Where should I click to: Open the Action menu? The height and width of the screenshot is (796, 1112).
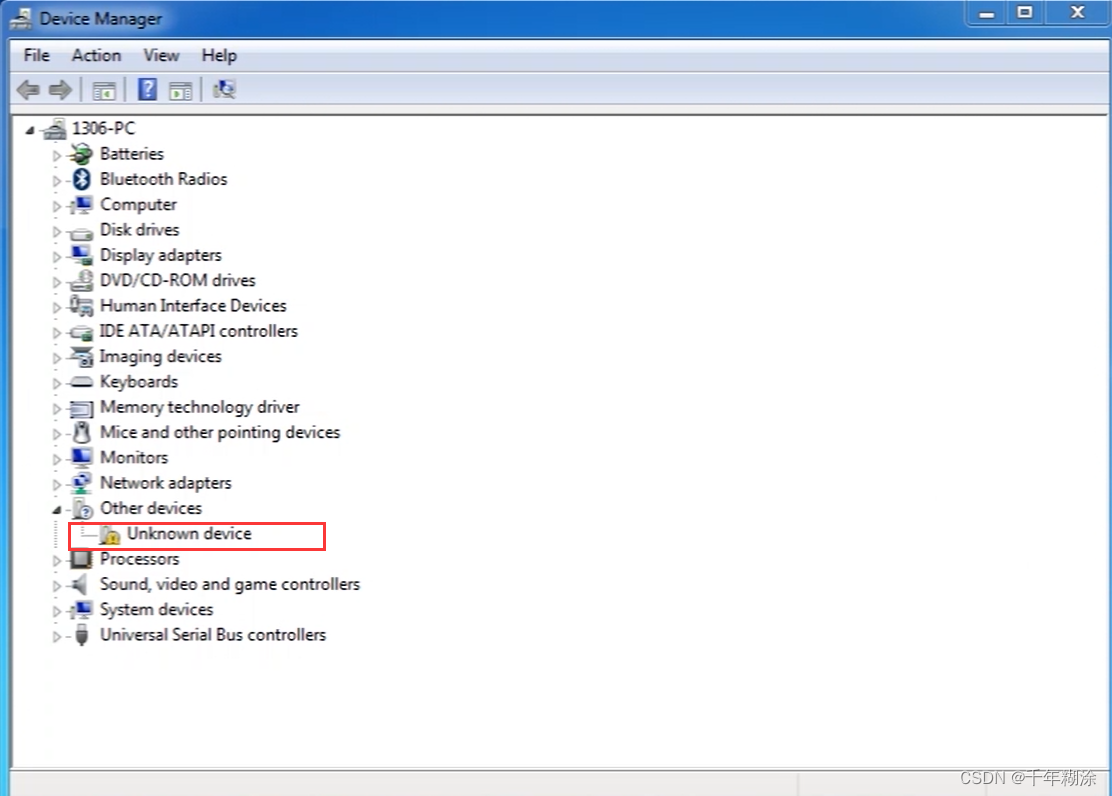[96, 55]
